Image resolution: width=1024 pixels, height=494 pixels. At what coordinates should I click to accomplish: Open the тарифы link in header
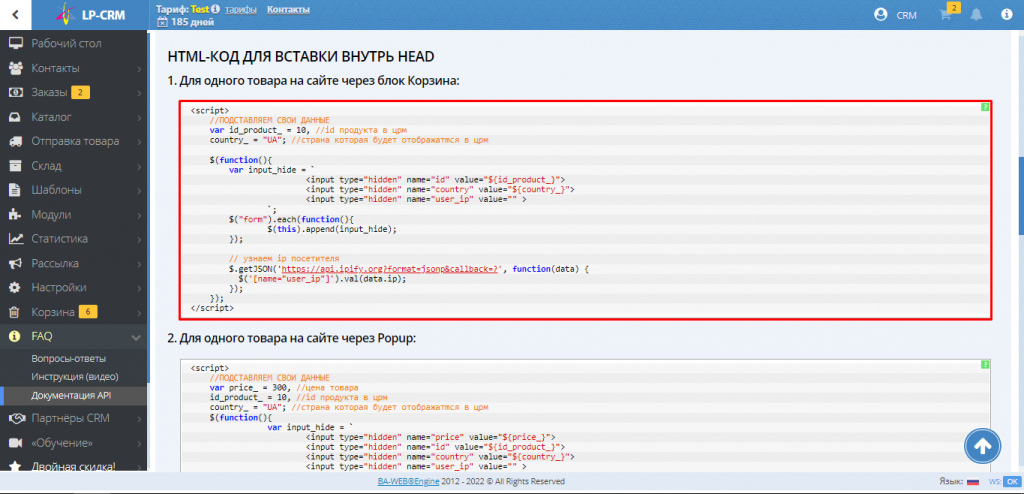[x=240, y=9]
